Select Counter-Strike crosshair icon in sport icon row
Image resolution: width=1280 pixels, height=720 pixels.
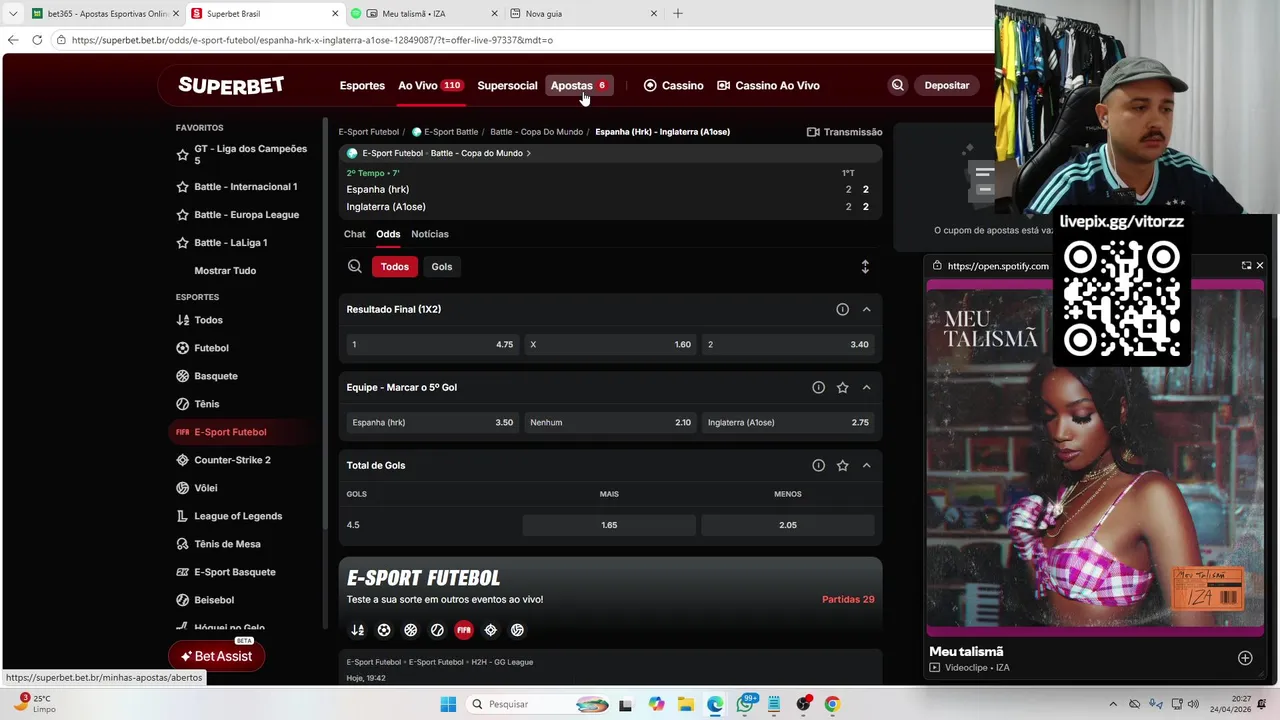490,630
